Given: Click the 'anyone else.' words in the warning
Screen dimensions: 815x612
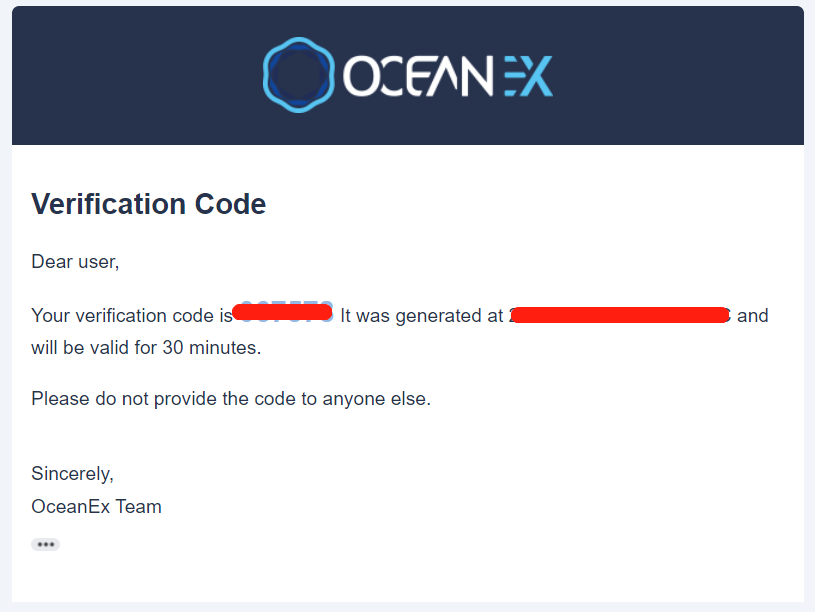Looking at the screenshot, I should point(376,399).
